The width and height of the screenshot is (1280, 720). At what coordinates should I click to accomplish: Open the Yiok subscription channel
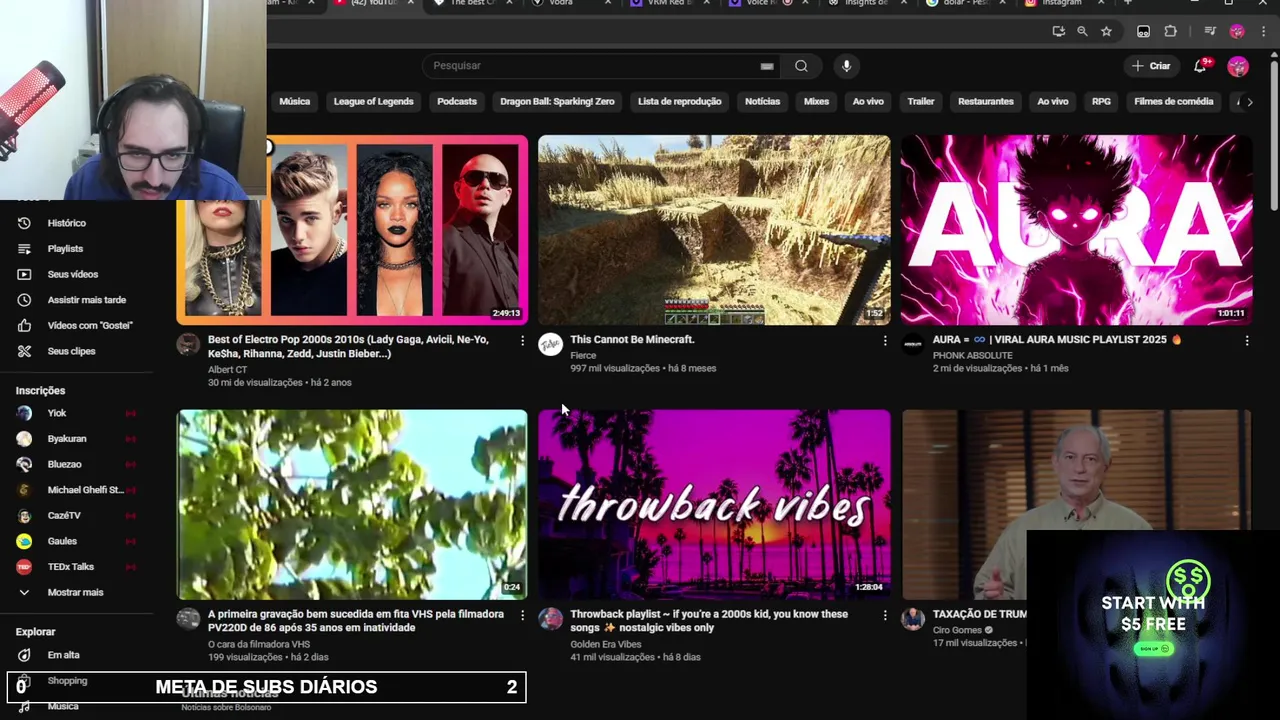(56, 413)
